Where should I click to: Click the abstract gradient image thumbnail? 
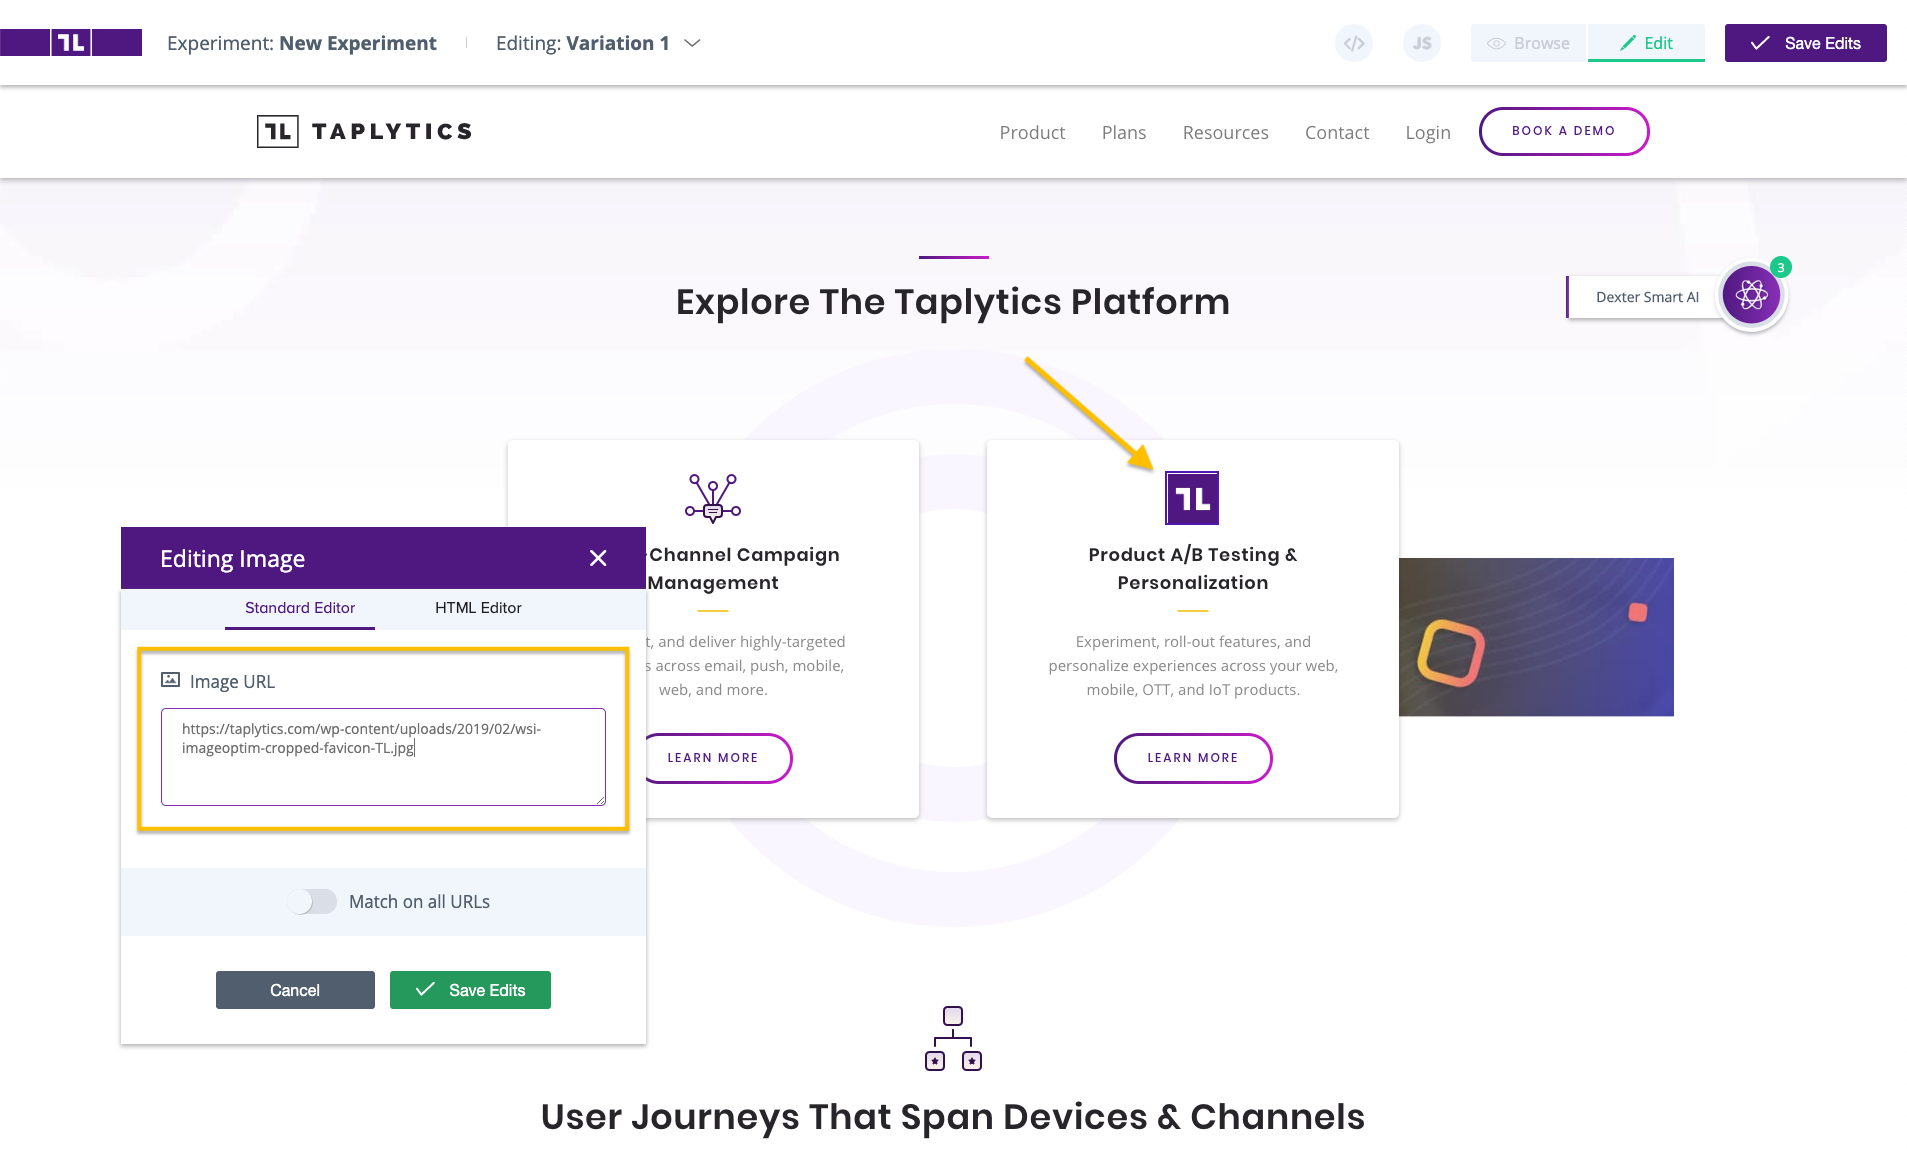click(1536, 637)
